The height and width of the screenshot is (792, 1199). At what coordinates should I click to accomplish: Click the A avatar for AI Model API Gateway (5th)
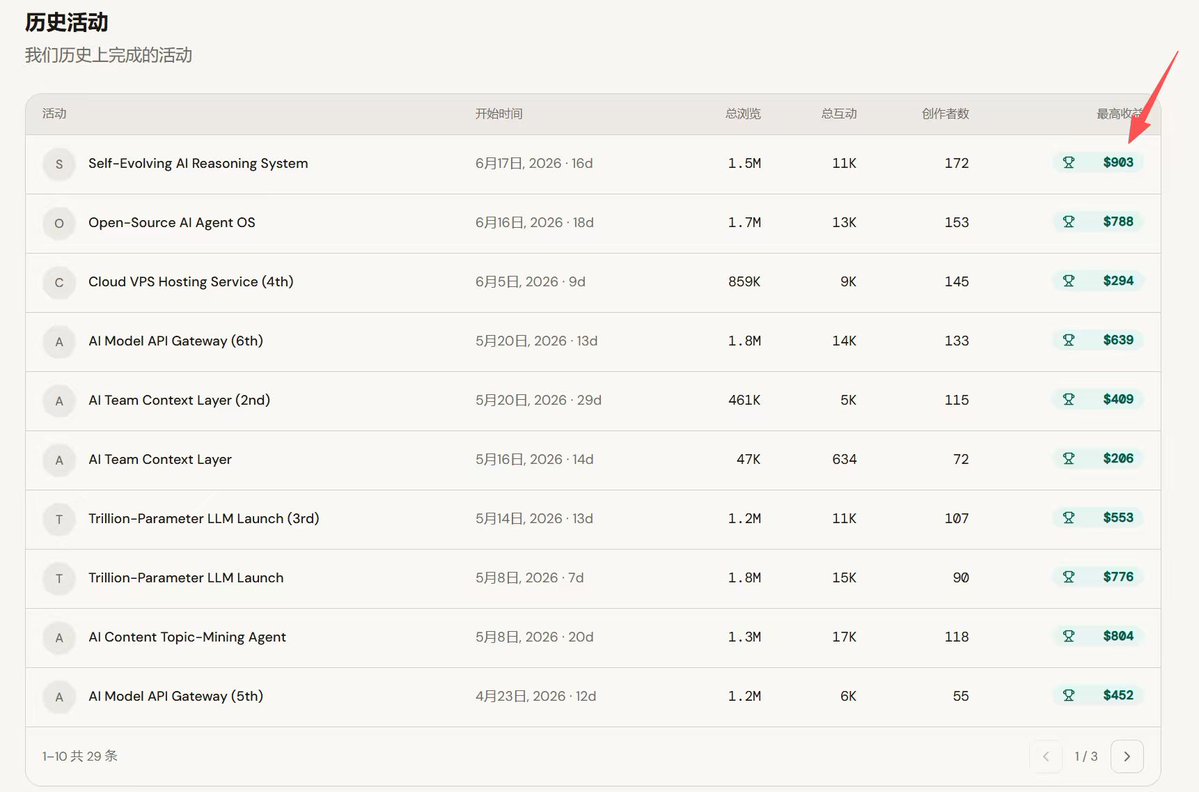coord(59,697)
